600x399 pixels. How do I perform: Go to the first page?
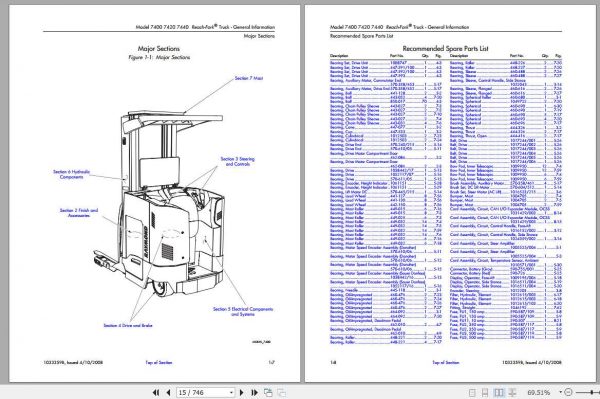point(156,392)
